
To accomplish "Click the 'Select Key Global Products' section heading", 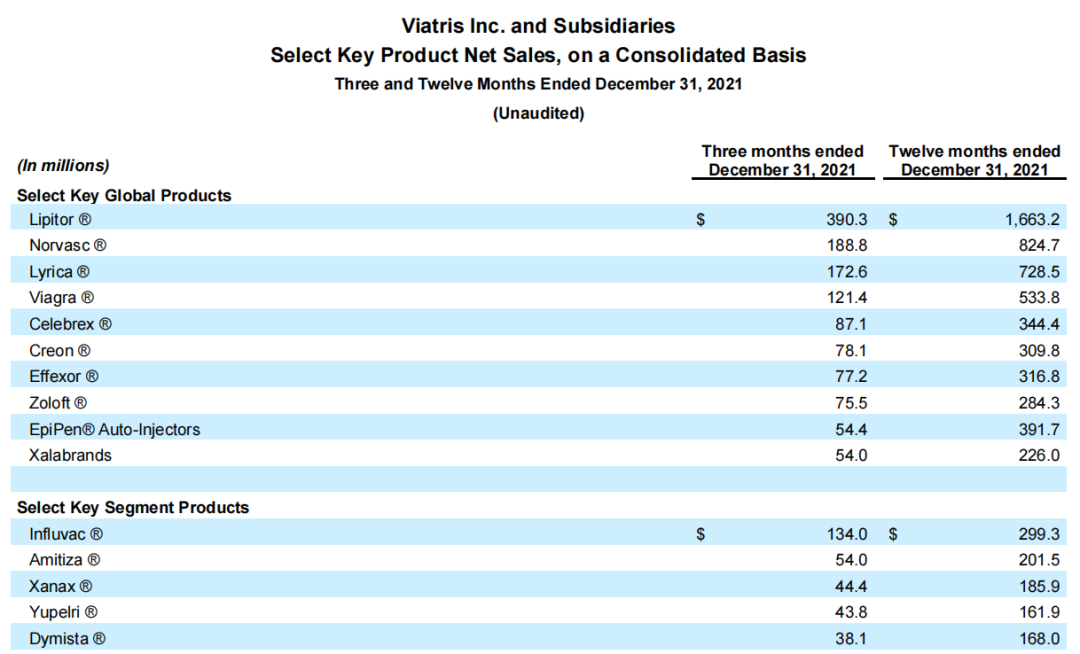I will [124, 196].
